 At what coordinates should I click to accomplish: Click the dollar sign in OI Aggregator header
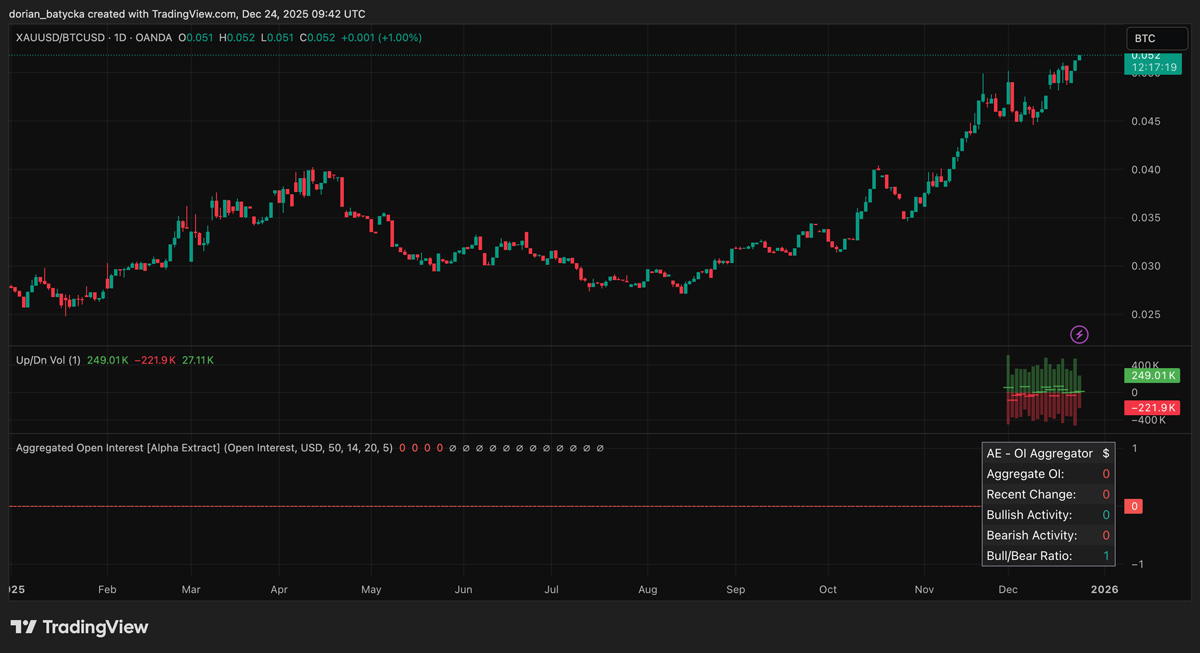click(x=1105, y=453)
